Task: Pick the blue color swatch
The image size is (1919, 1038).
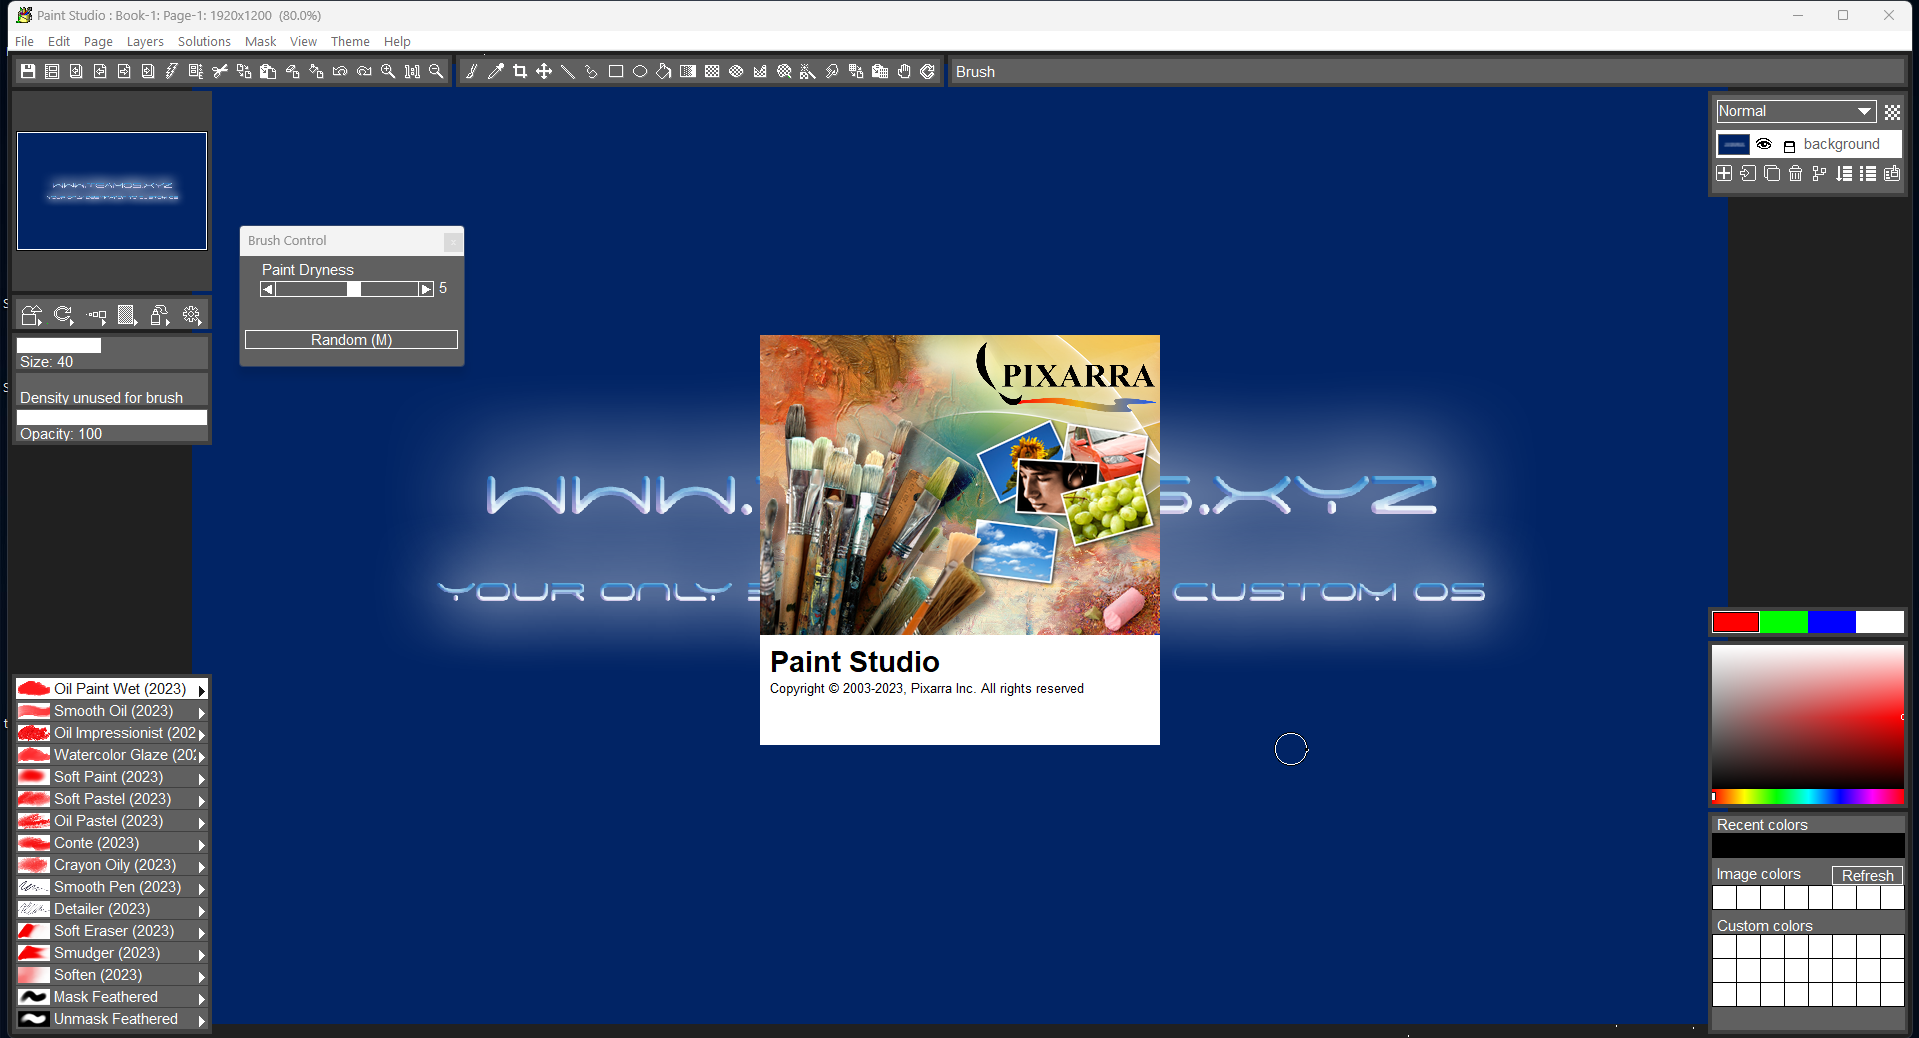Action: (x=1832, y=622)
